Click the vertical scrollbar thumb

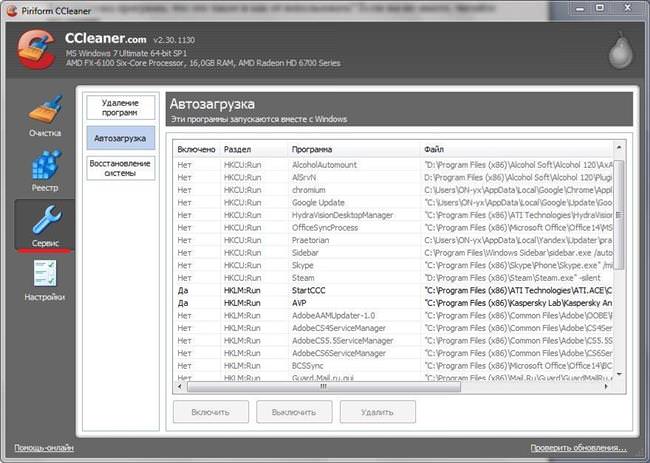tap(619, 215)
